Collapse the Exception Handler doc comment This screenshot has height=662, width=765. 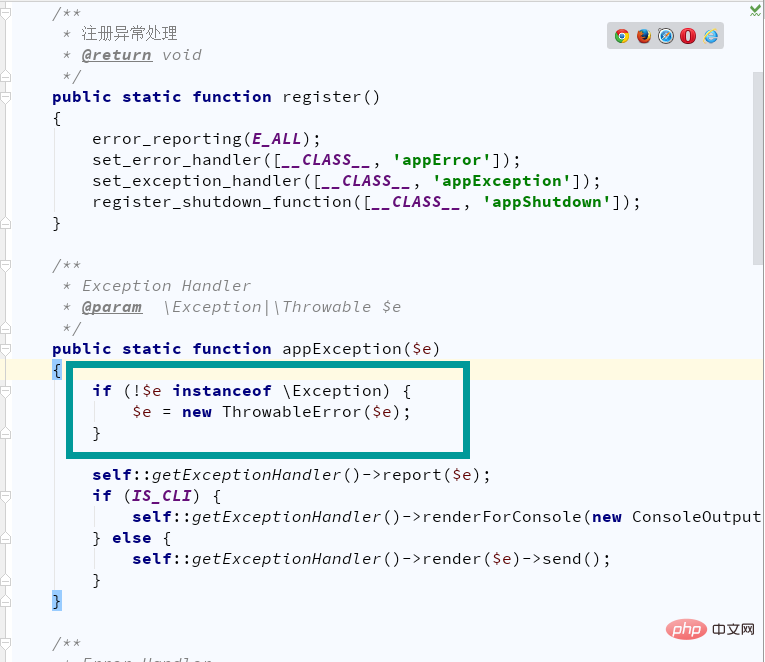click(x=5, y=265)
